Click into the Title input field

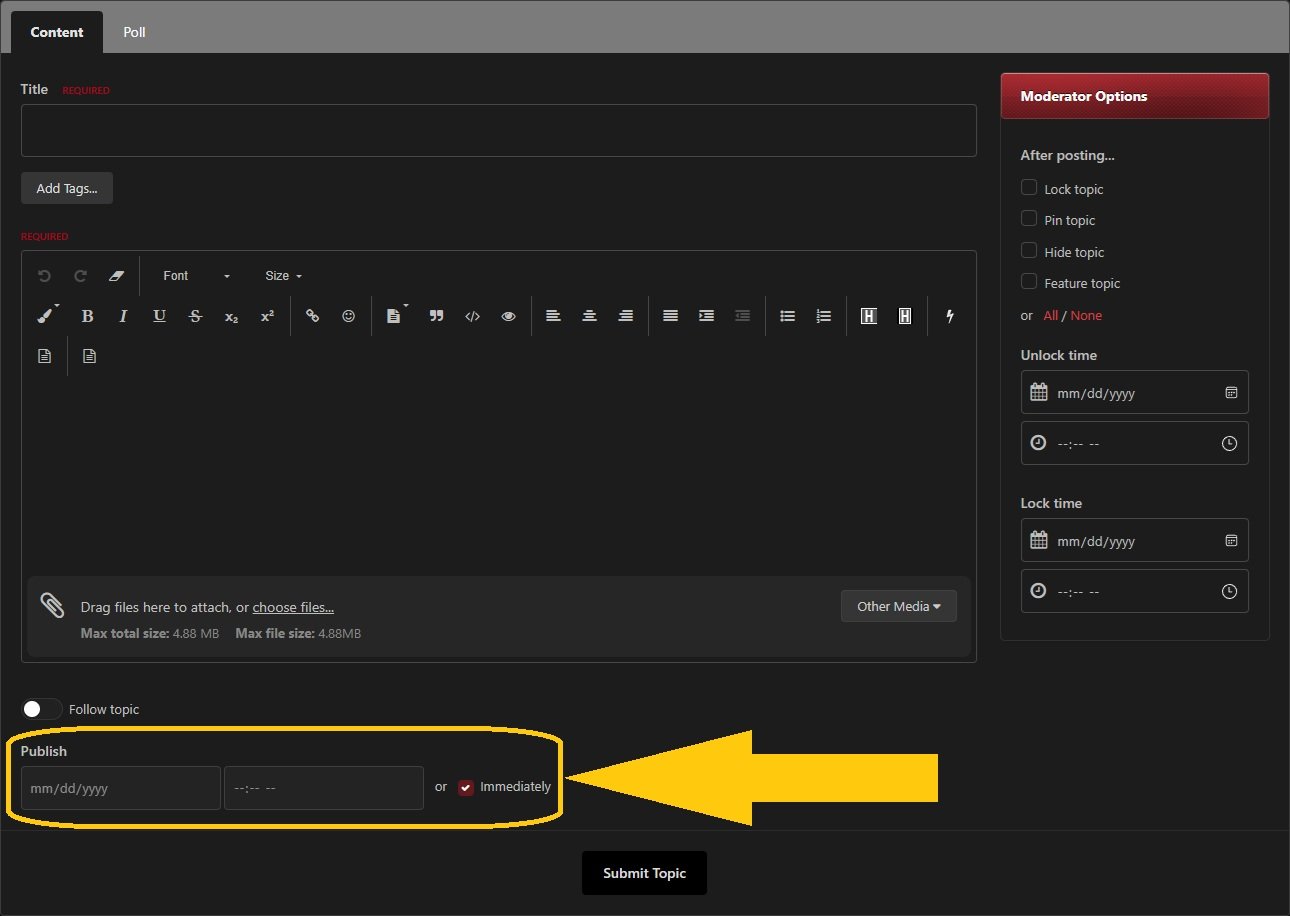[x=498, y=130]
